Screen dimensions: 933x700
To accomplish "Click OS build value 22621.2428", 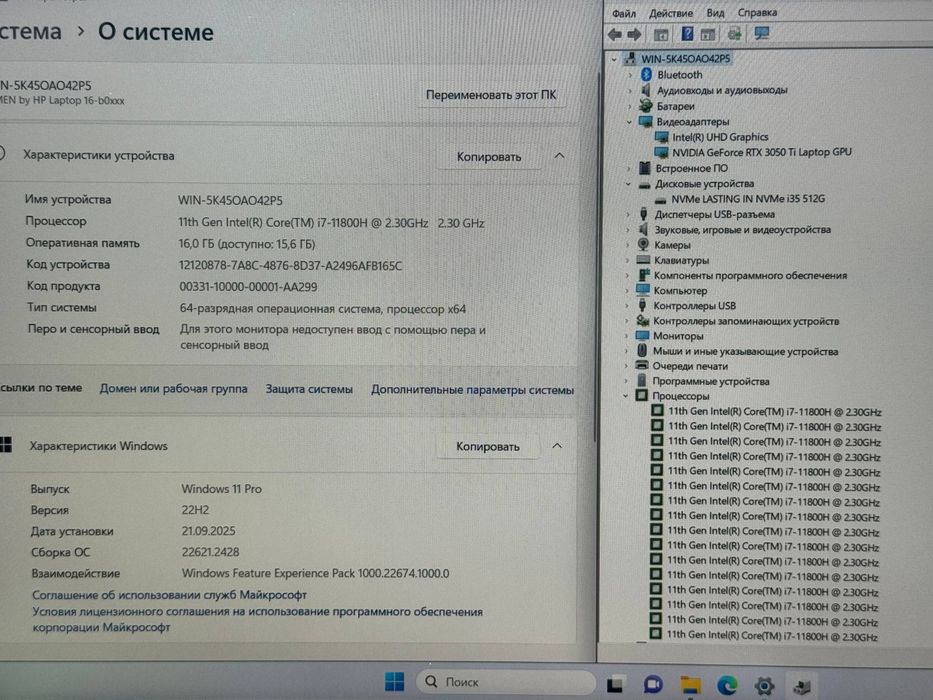I will (210, 552).
